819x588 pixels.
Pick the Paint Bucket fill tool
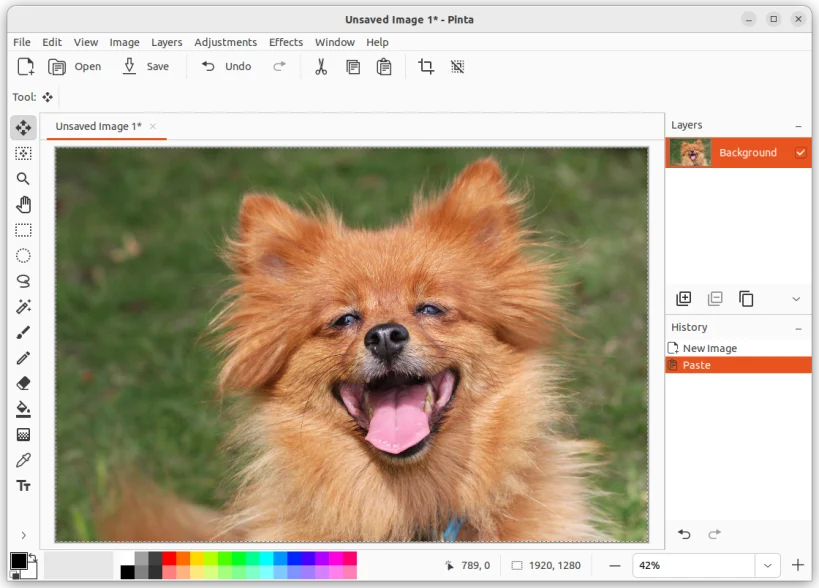(x=23, y=409)
